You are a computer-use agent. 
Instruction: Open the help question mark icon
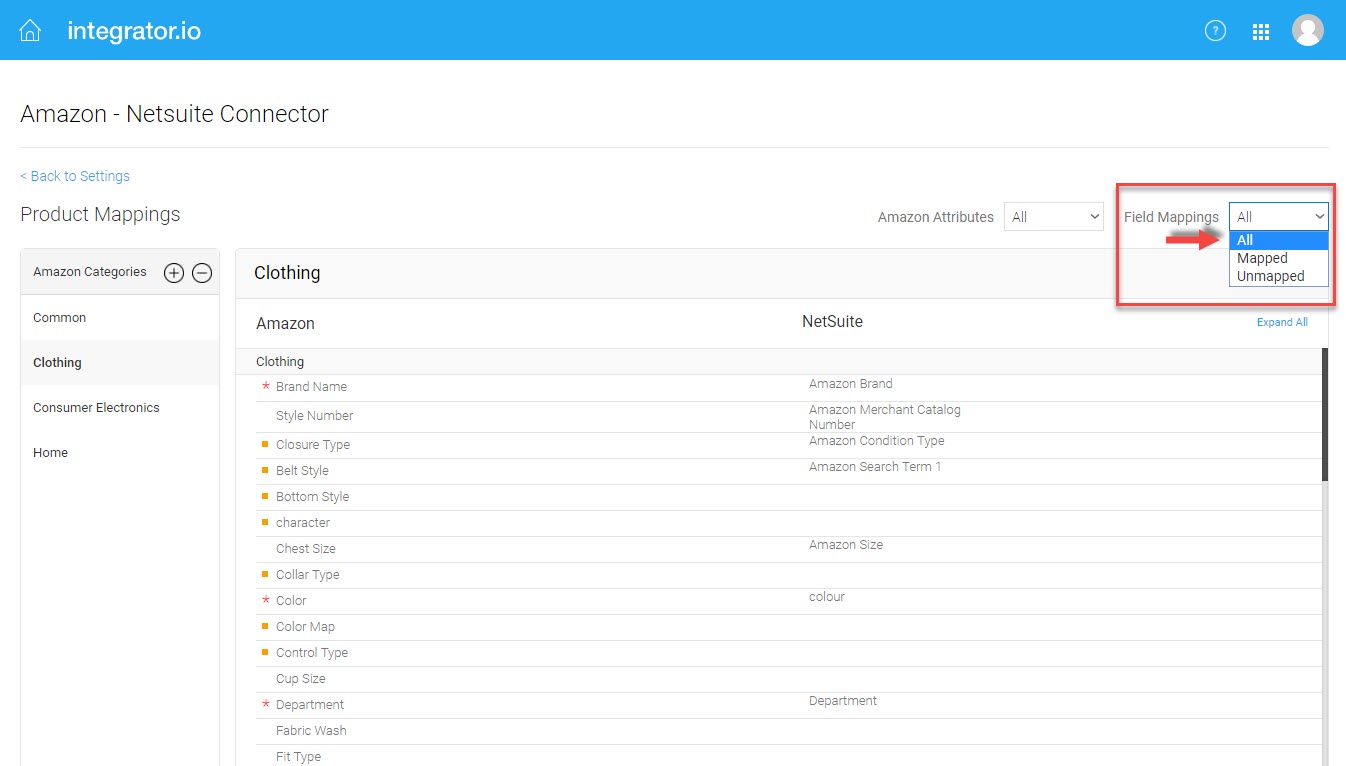click(x=1215, y=31)
